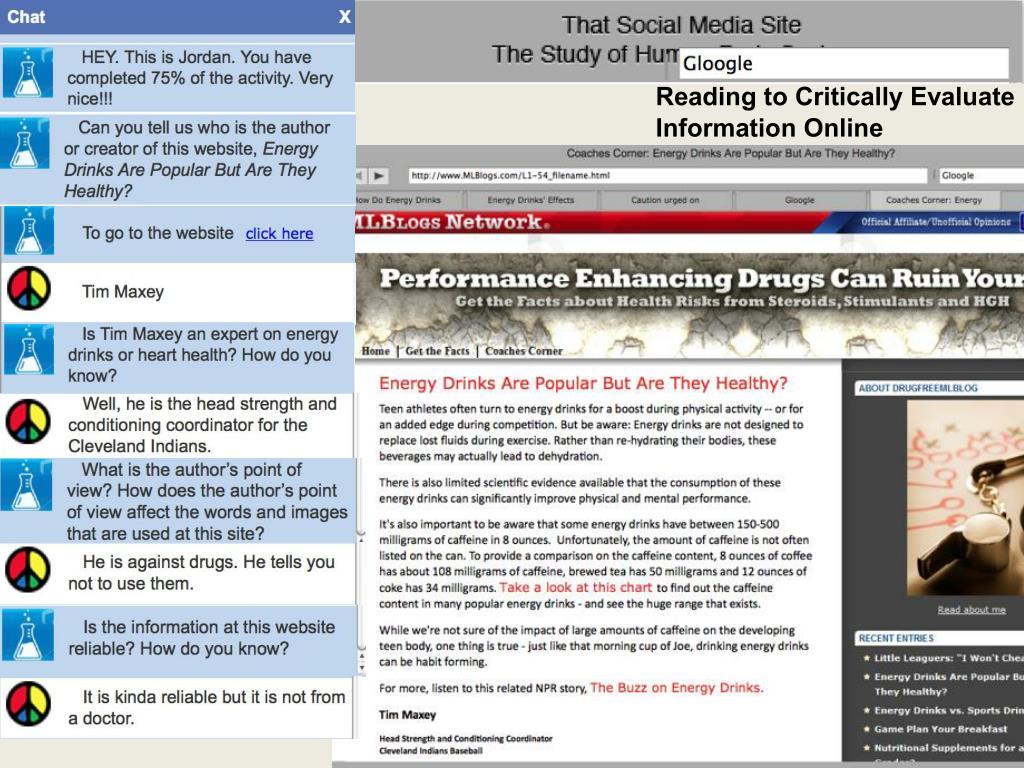Click the 'RECENT ENTRIES' sidebar heading
This screenshot has width=1024, height=768.
click(896, 638)
